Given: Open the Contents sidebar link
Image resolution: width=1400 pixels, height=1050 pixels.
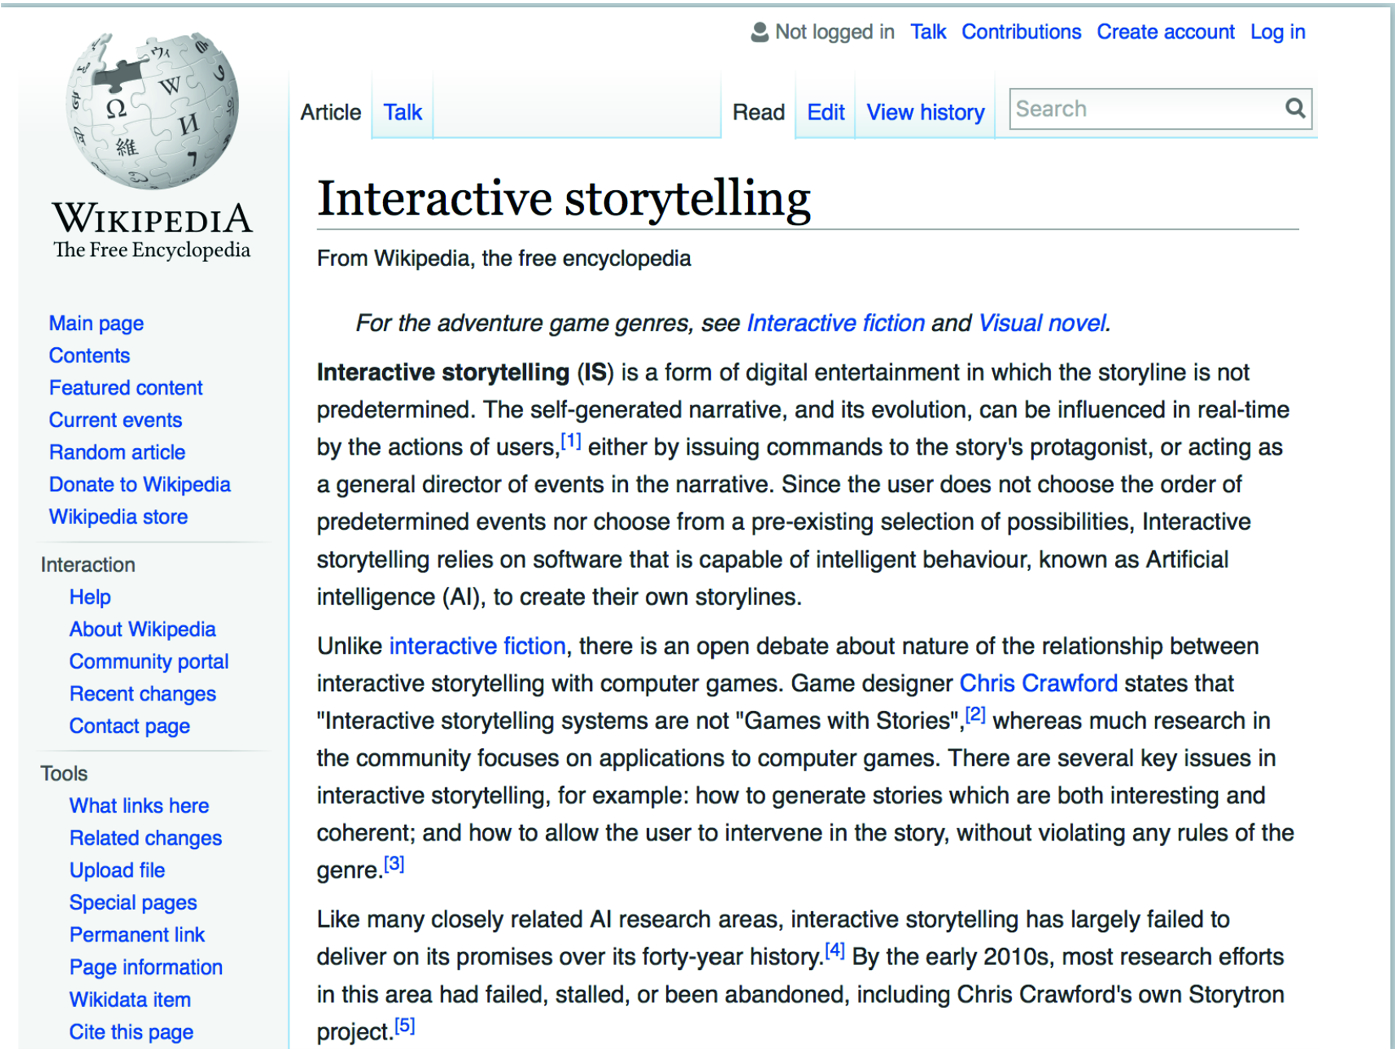Looking at the screenshot, I should click(89, 355).
